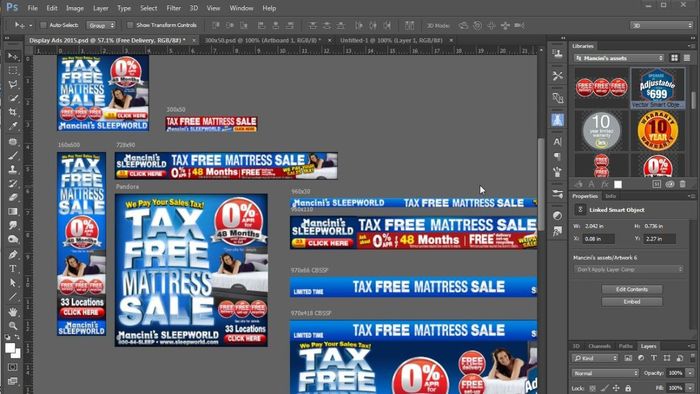Viewport: 700px width, 394px height.
Task: Toggle lock transparent pixels
Action: 592,388
